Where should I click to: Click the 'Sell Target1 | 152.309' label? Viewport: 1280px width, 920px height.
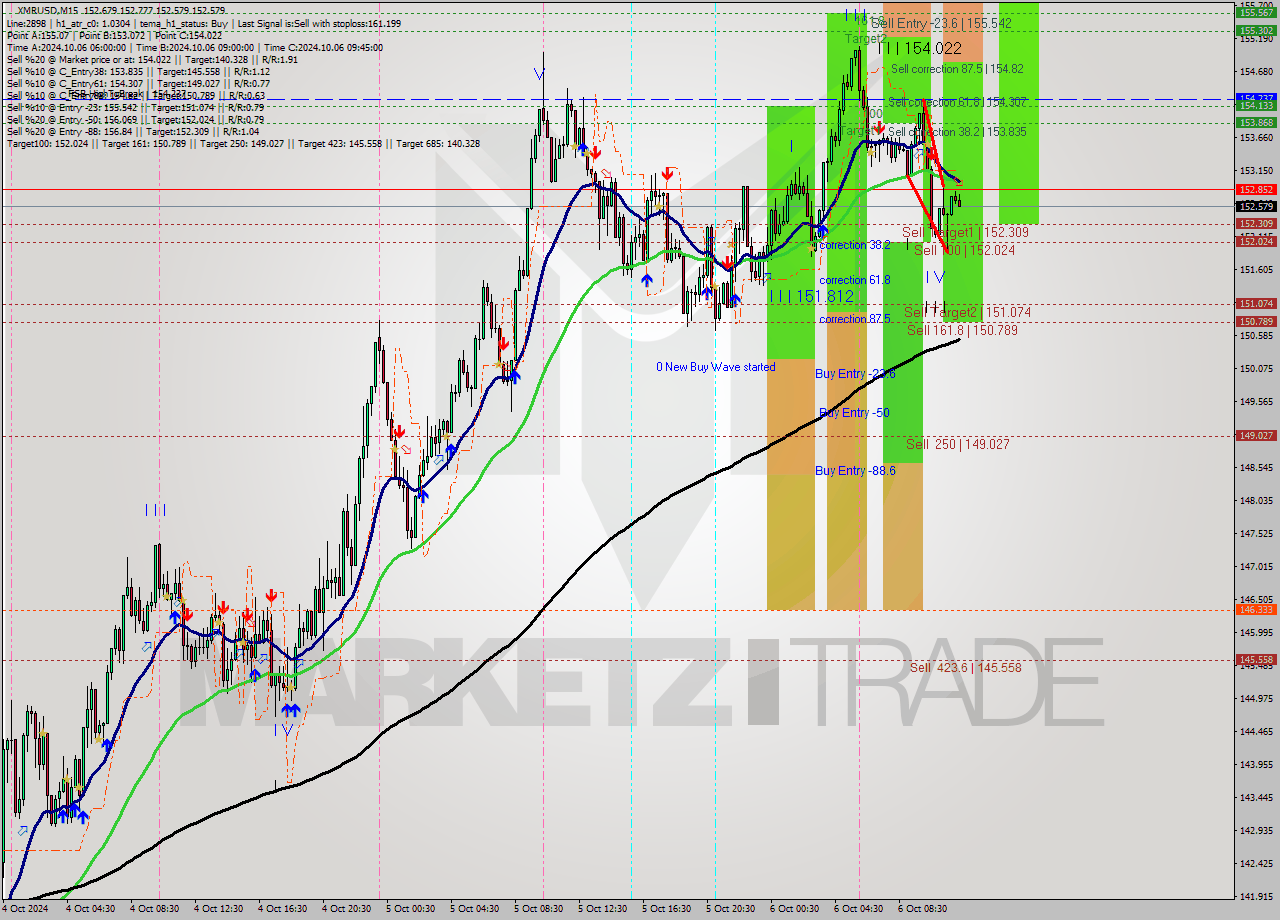(x=965, y=232)
